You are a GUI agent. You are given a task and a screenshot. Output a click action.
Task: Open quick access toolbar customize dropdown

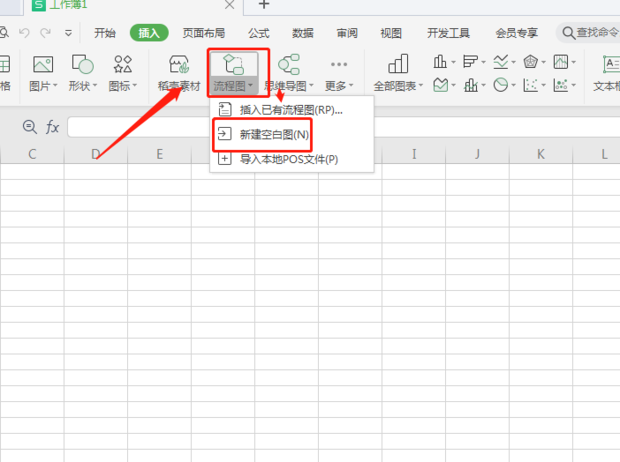68,33
